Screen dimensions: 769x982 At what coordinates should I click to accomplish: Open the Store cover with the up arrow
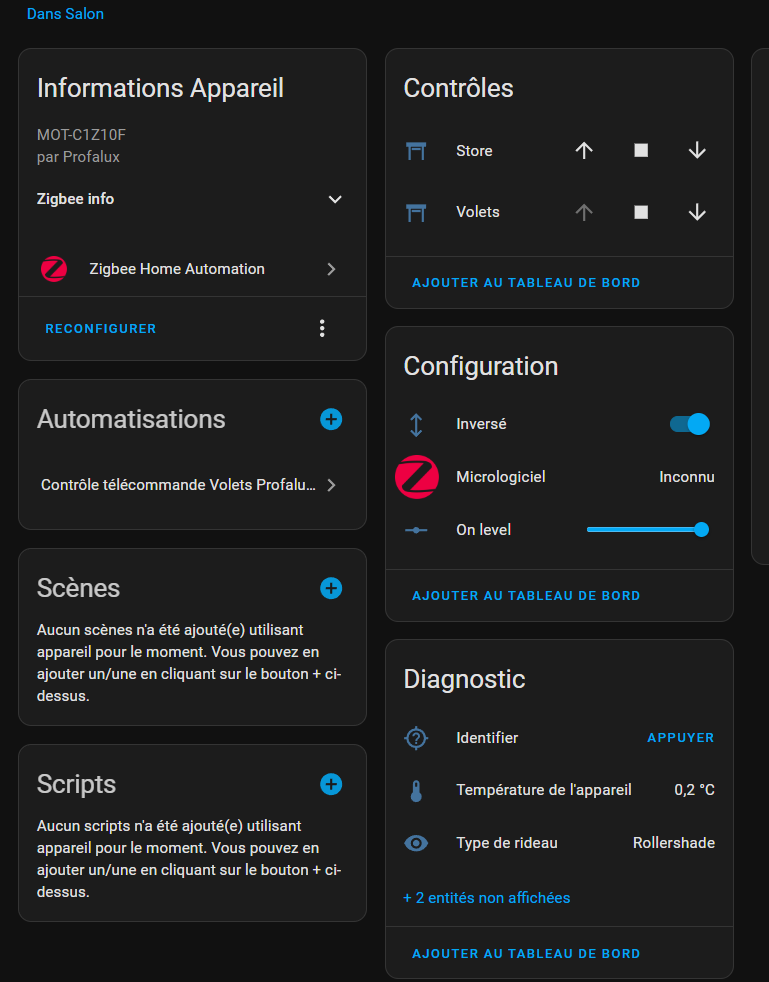click(x=584, y=151)
